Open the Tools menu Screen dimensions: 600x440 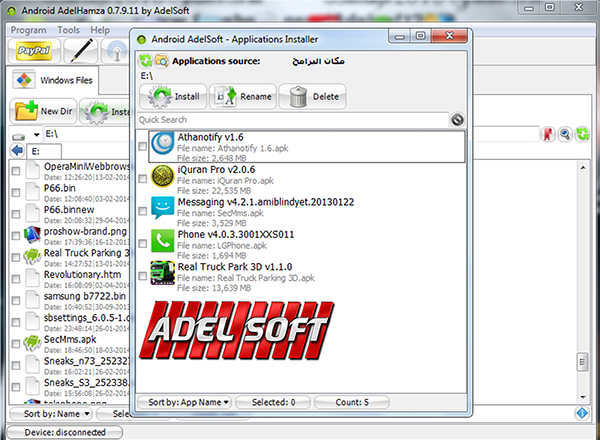[68, 30]
